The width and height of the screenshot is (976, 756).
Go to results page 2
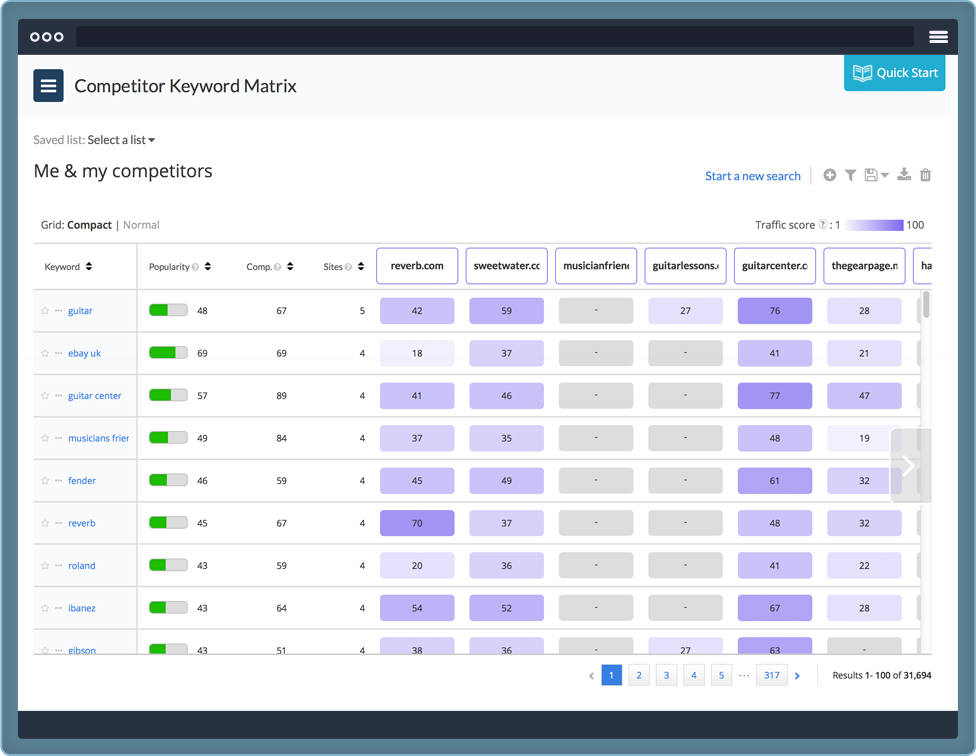639,675
